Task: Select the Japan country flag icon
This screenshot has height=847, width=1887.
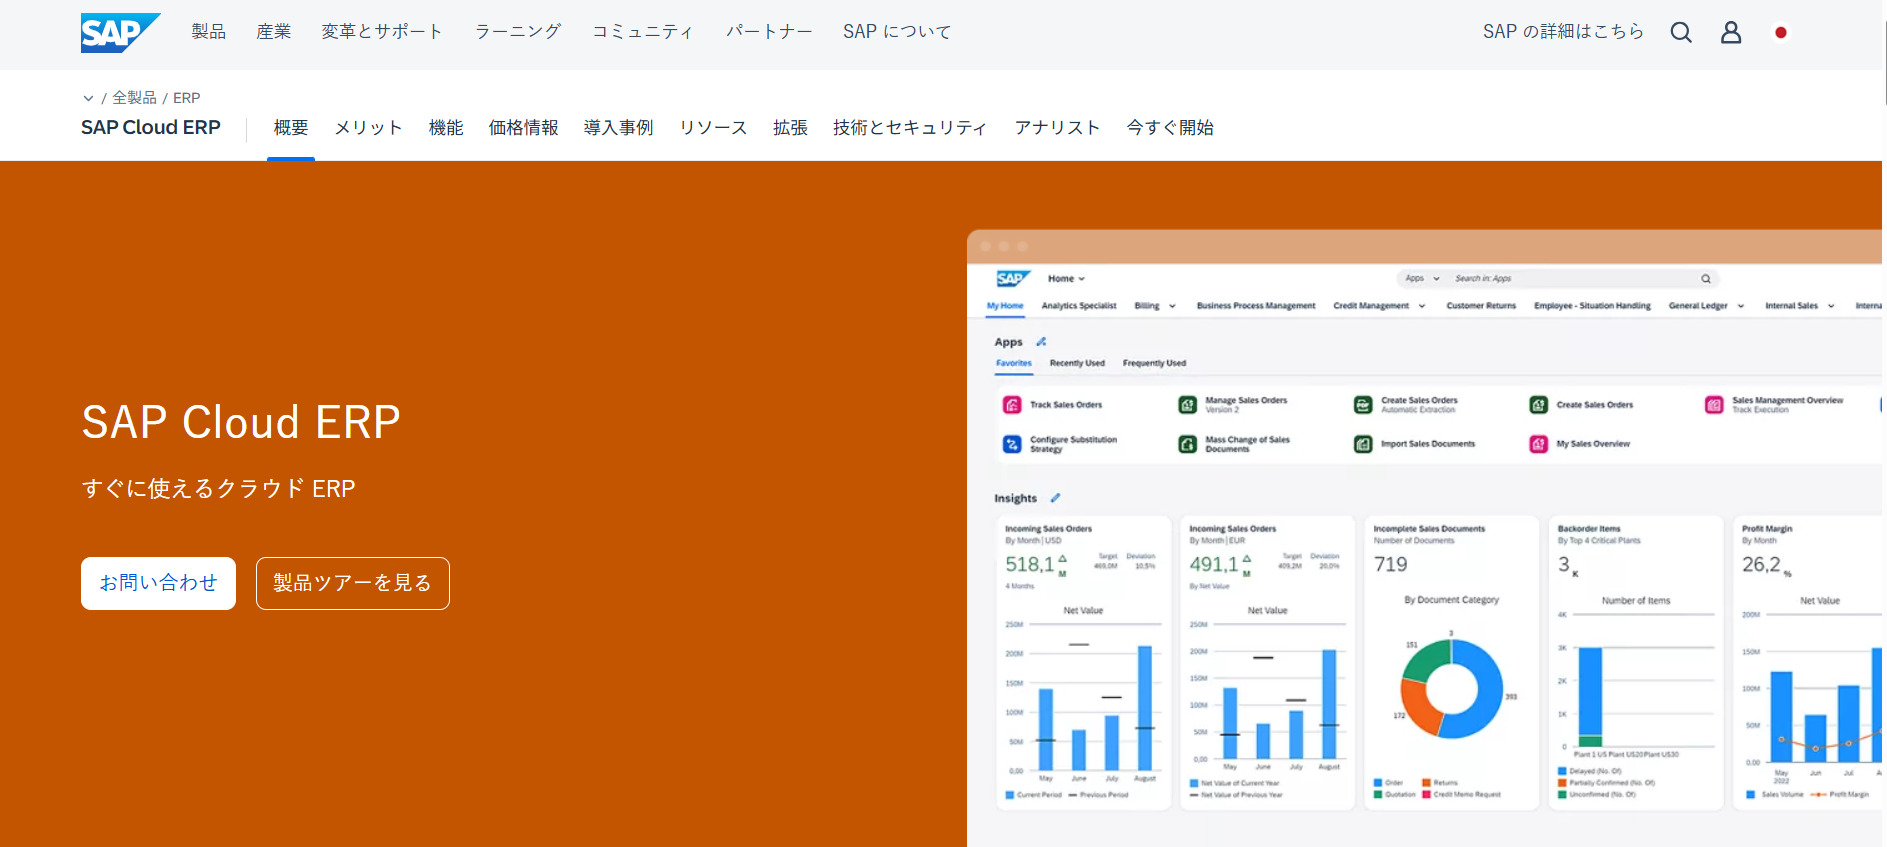Action: tap(1781, 32)
